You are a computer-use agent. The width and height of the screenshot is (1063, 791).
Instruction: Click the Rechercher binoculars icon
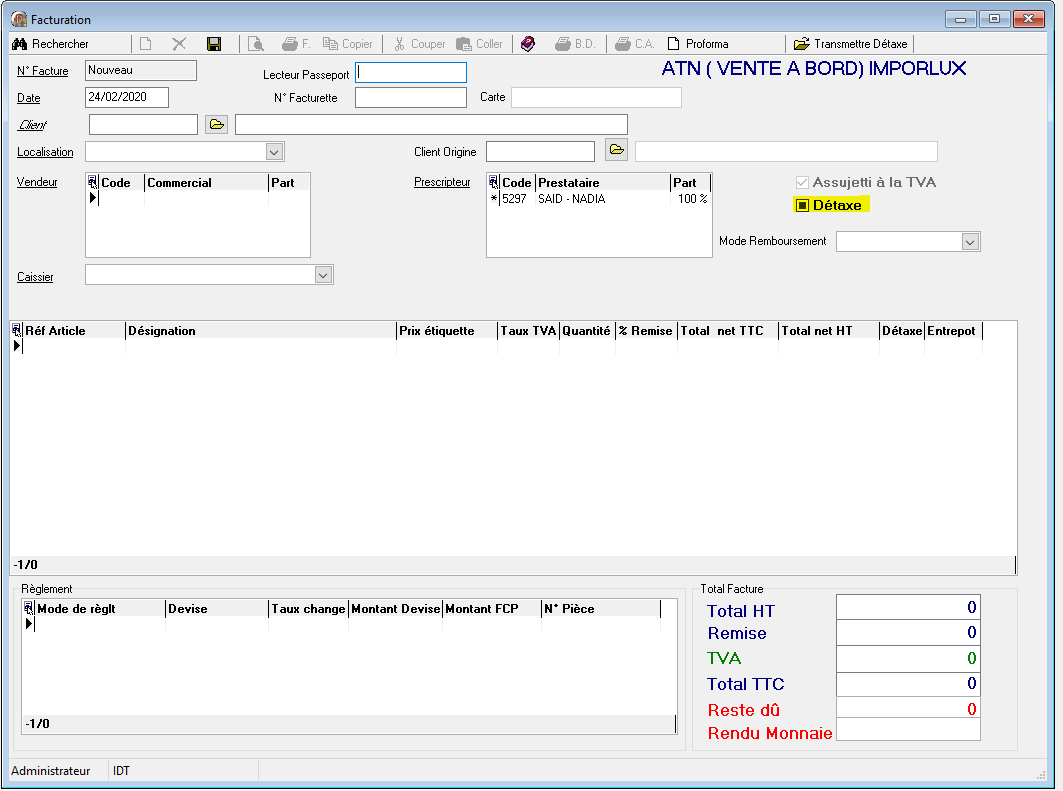point(19,44)
